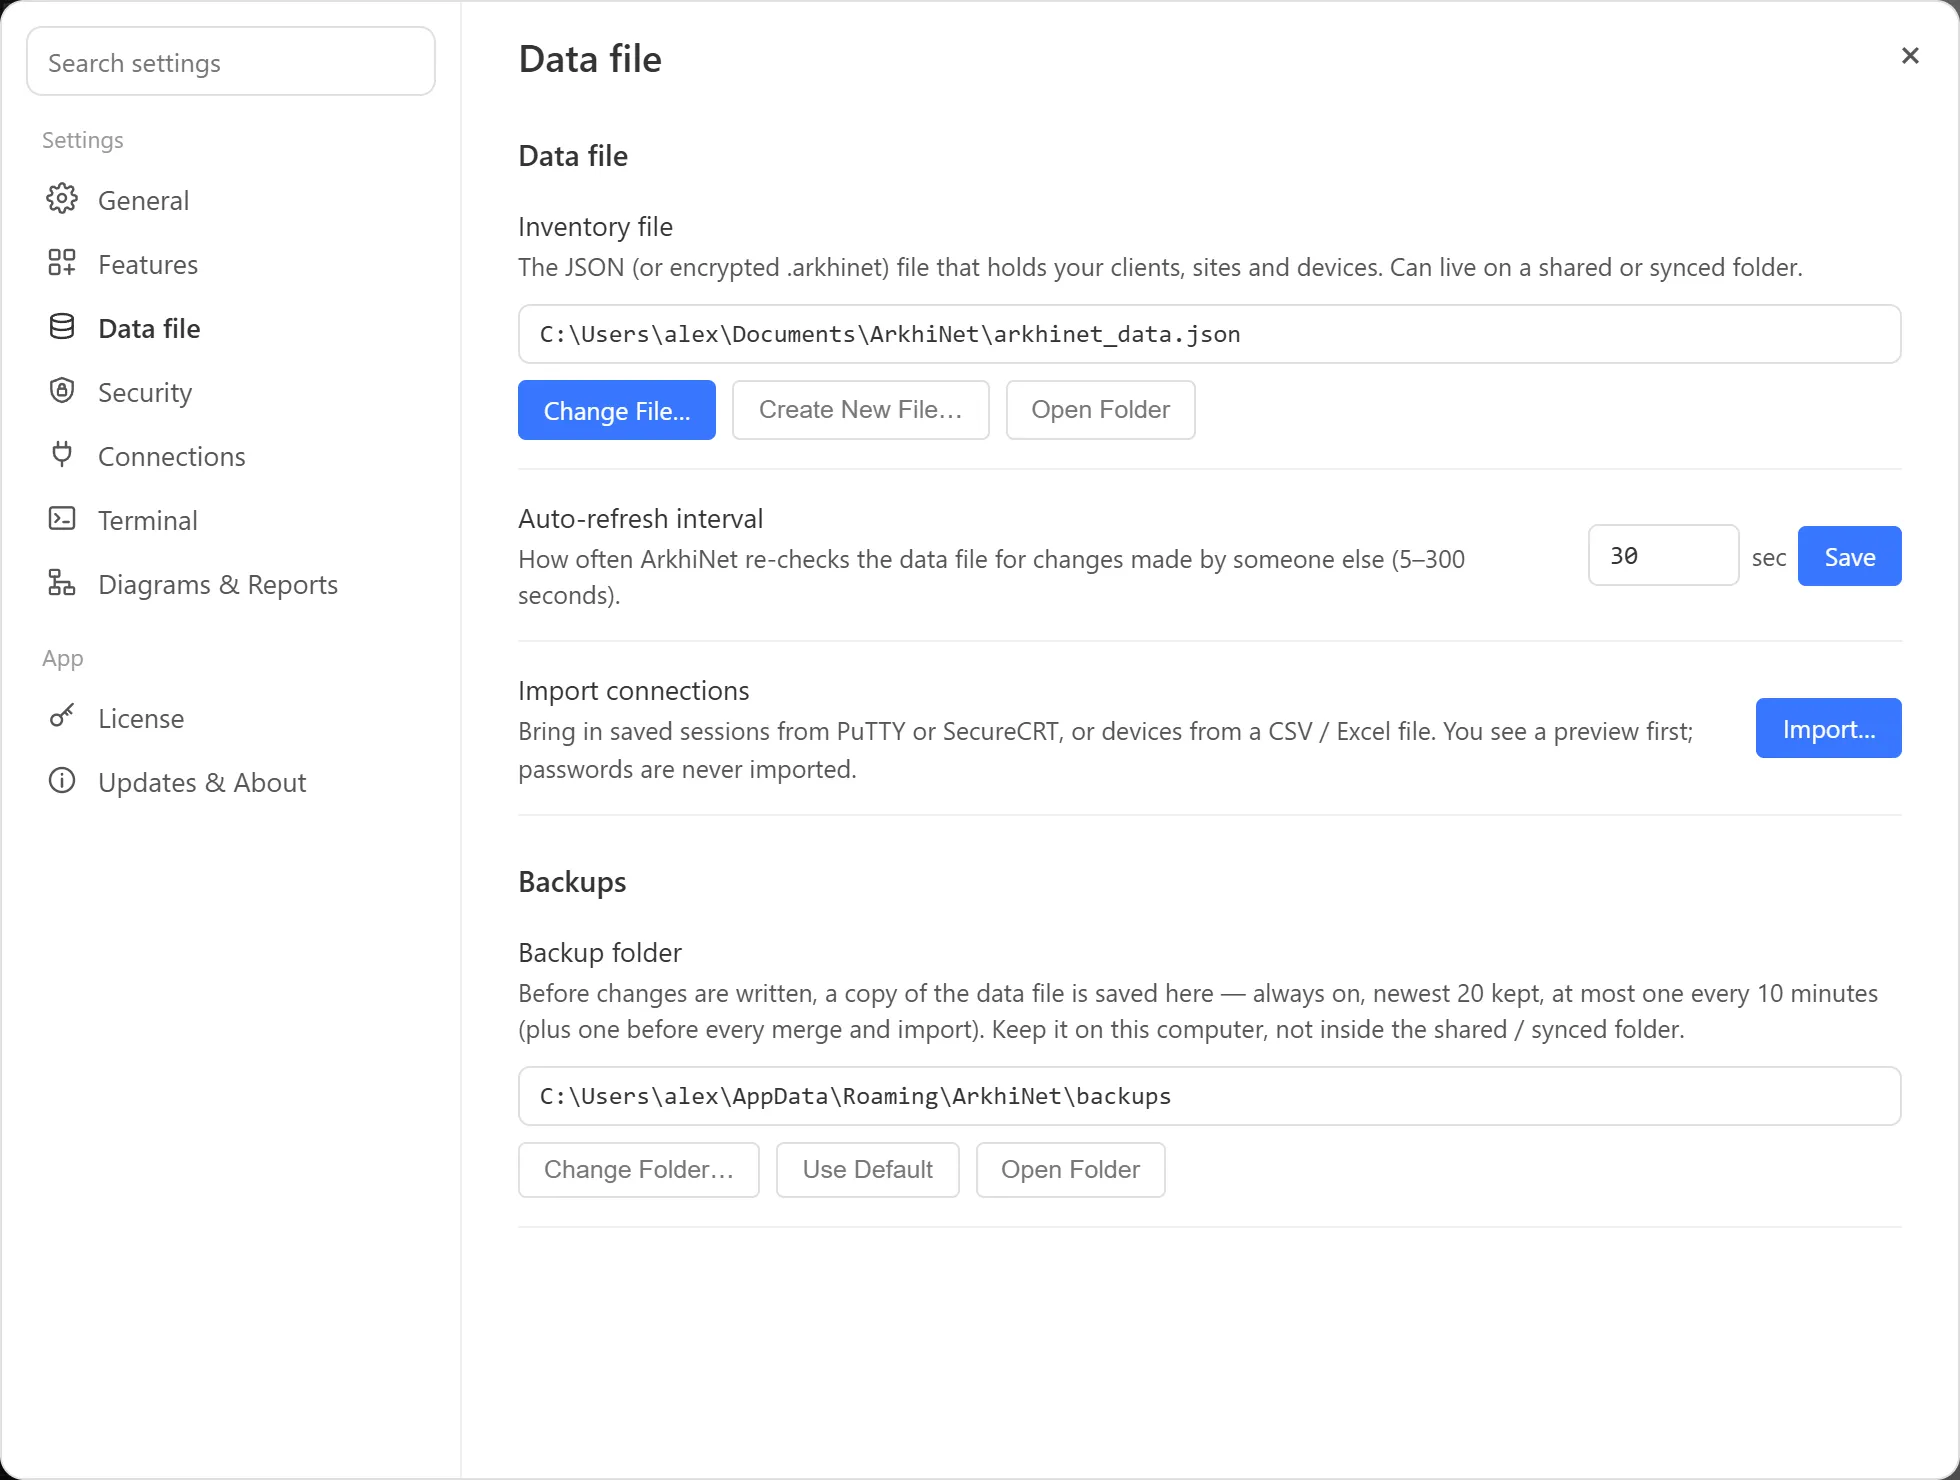The image size is (1960, 1480).
Task: Open Diagrams & Reports settings
Action: coord(231,584)
